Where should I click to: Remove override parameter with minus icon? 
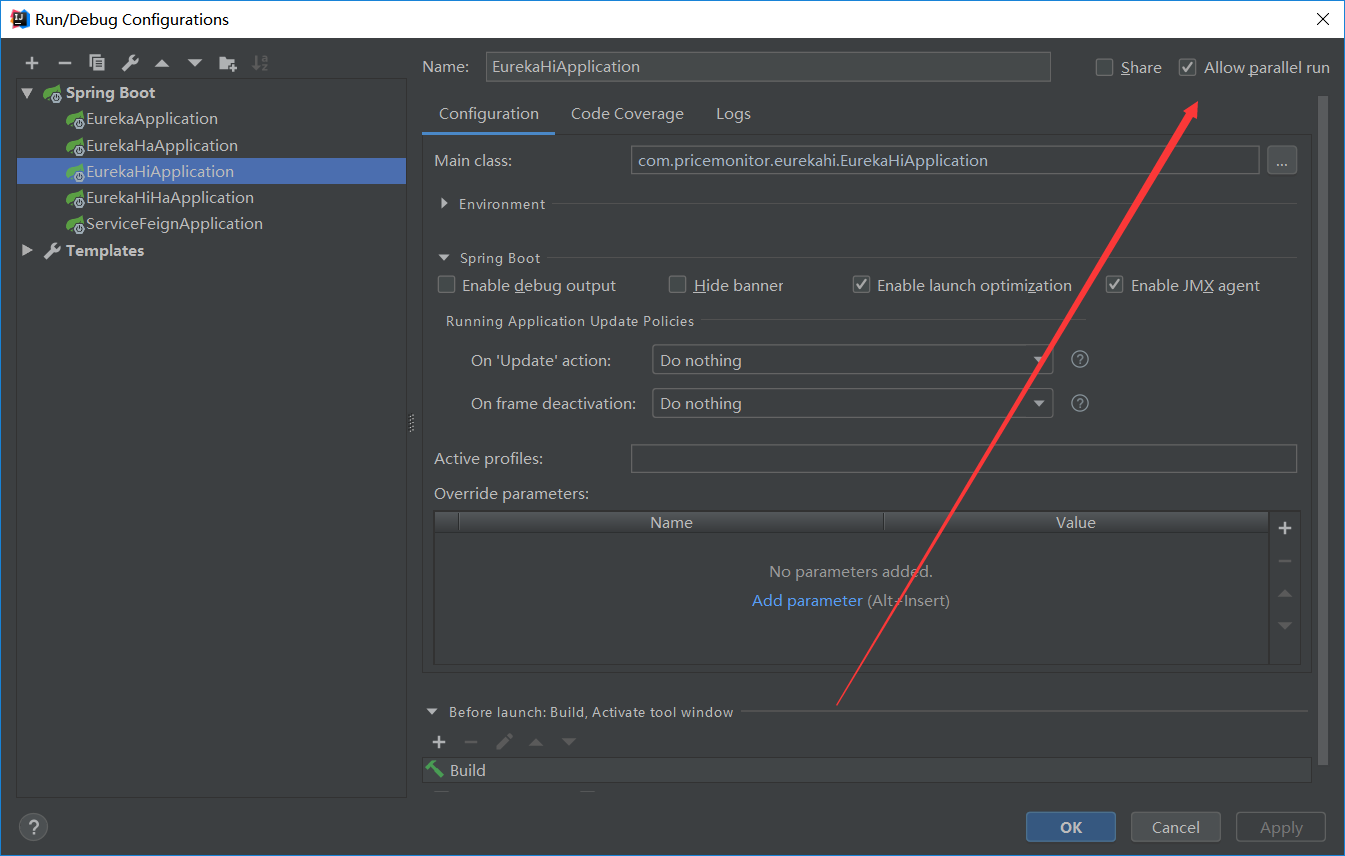(x=1285, y=561)
